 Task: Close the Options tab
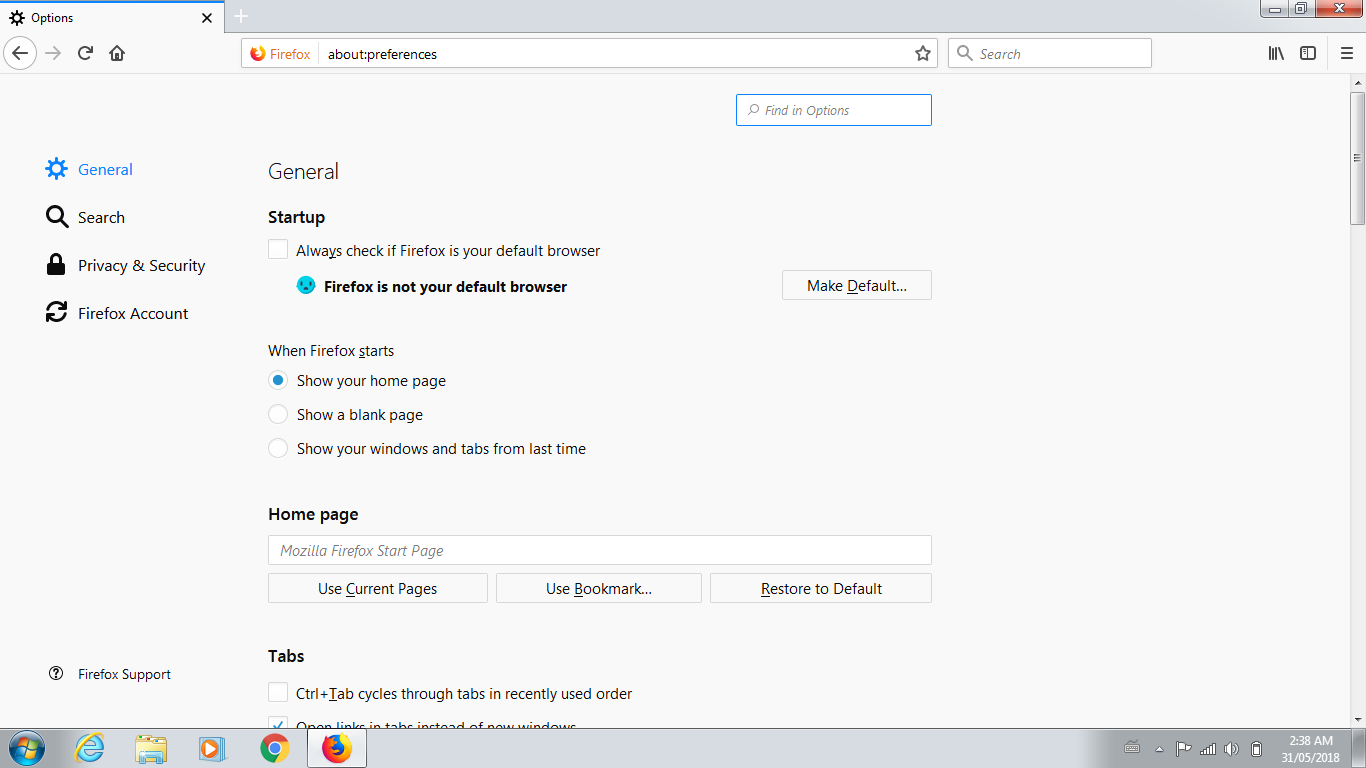click(x=207, y=18)
